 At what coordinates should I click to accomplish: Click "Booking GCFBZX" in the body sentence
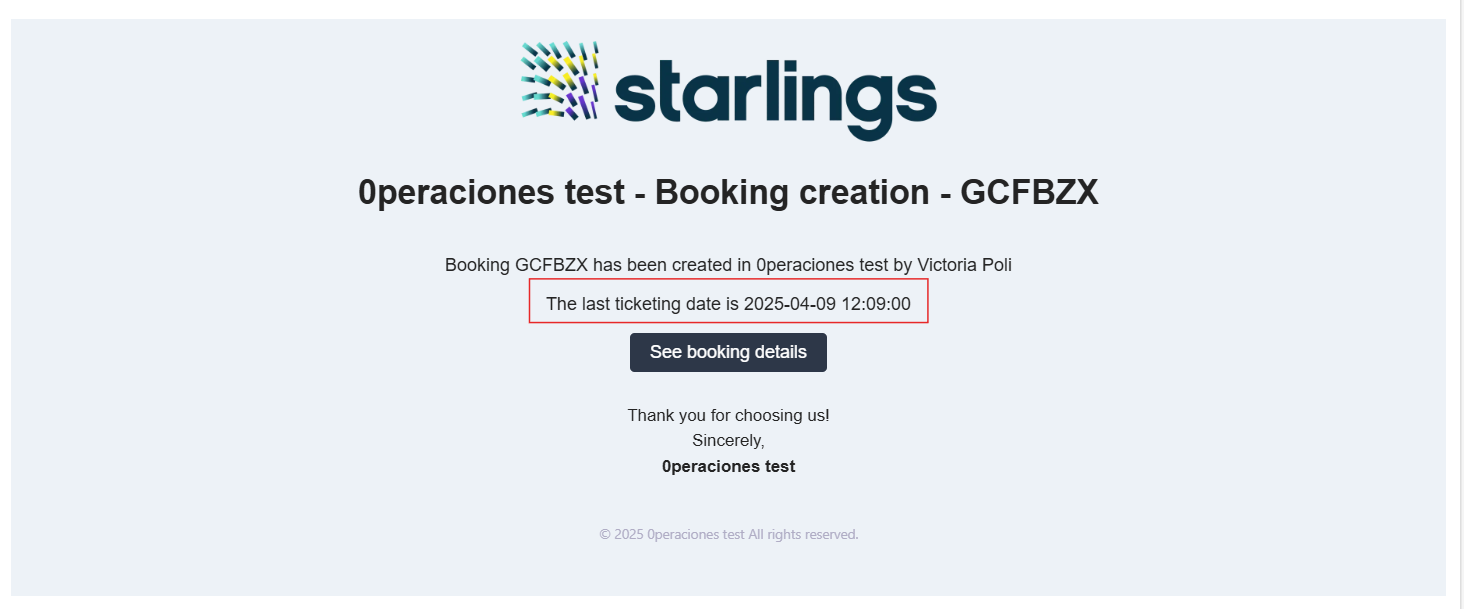point(515,265)
